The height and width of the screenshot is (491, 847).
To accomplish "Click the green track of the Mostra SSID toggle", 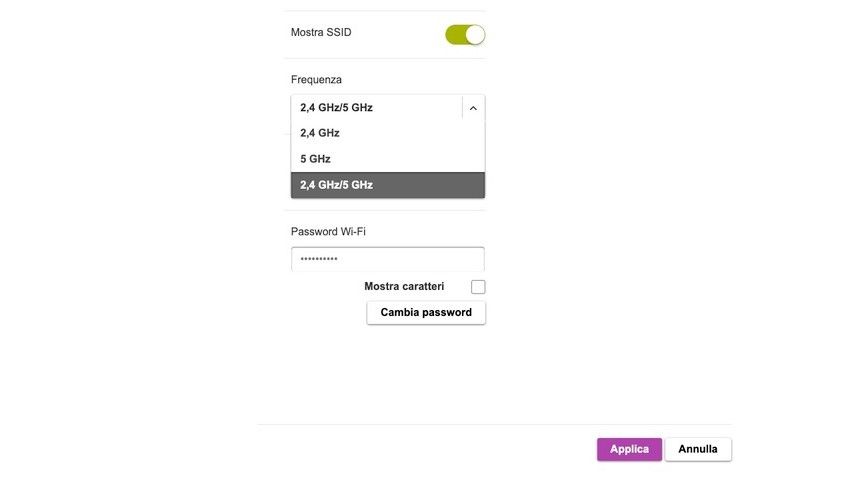I will pos(455,35).
